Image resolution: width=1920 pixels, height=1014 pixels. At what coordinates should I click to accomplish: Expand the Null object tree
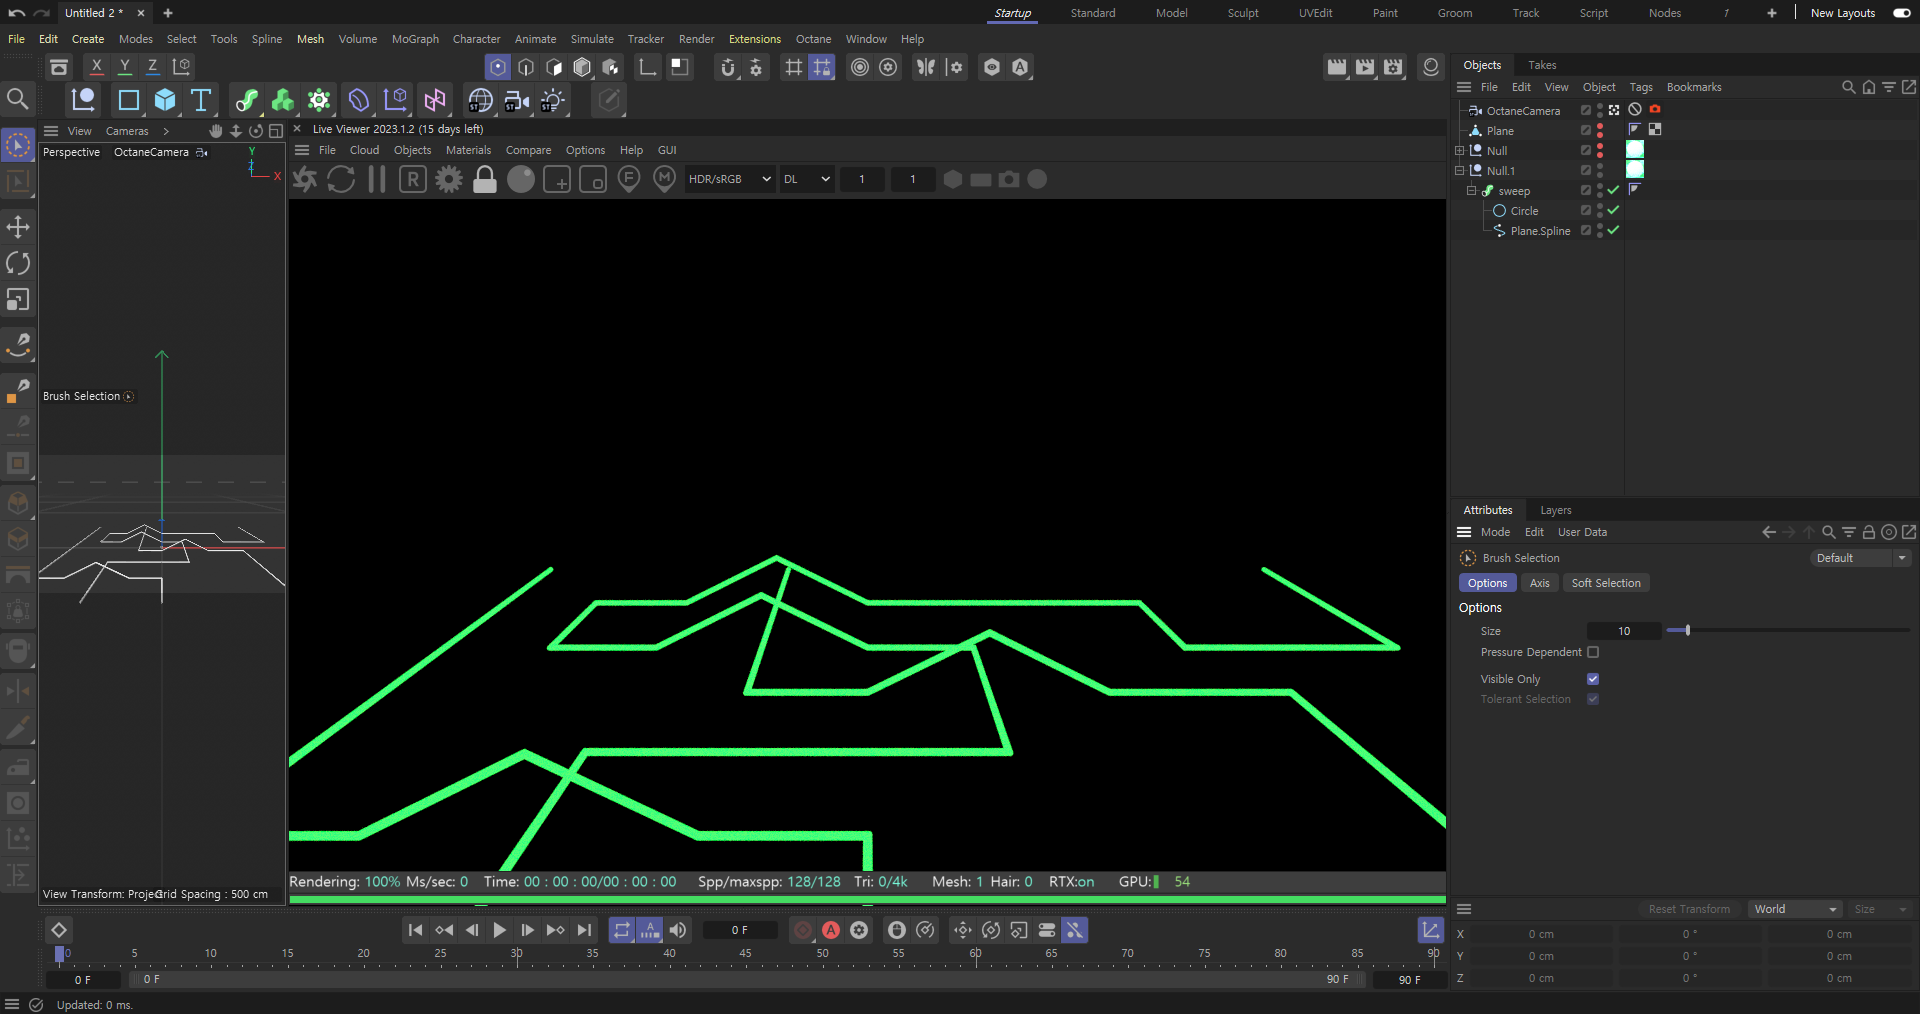point(1460,151)
